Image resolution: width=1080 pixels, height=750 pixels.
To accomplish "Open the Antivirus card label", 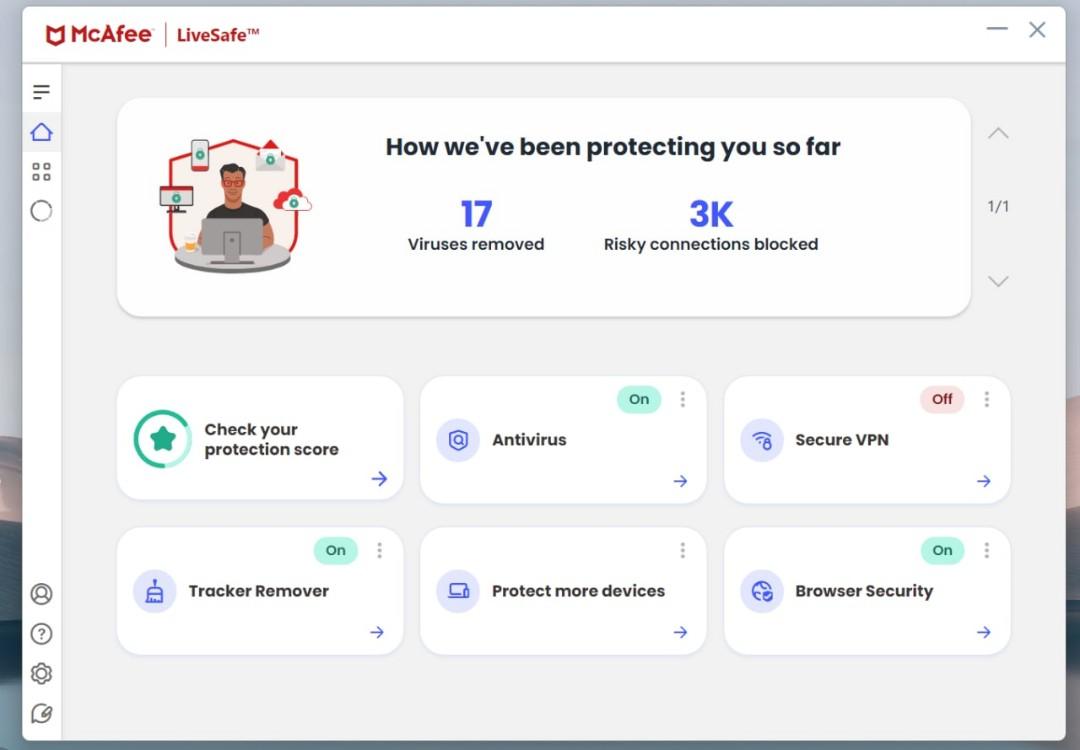I will point(529,439).
